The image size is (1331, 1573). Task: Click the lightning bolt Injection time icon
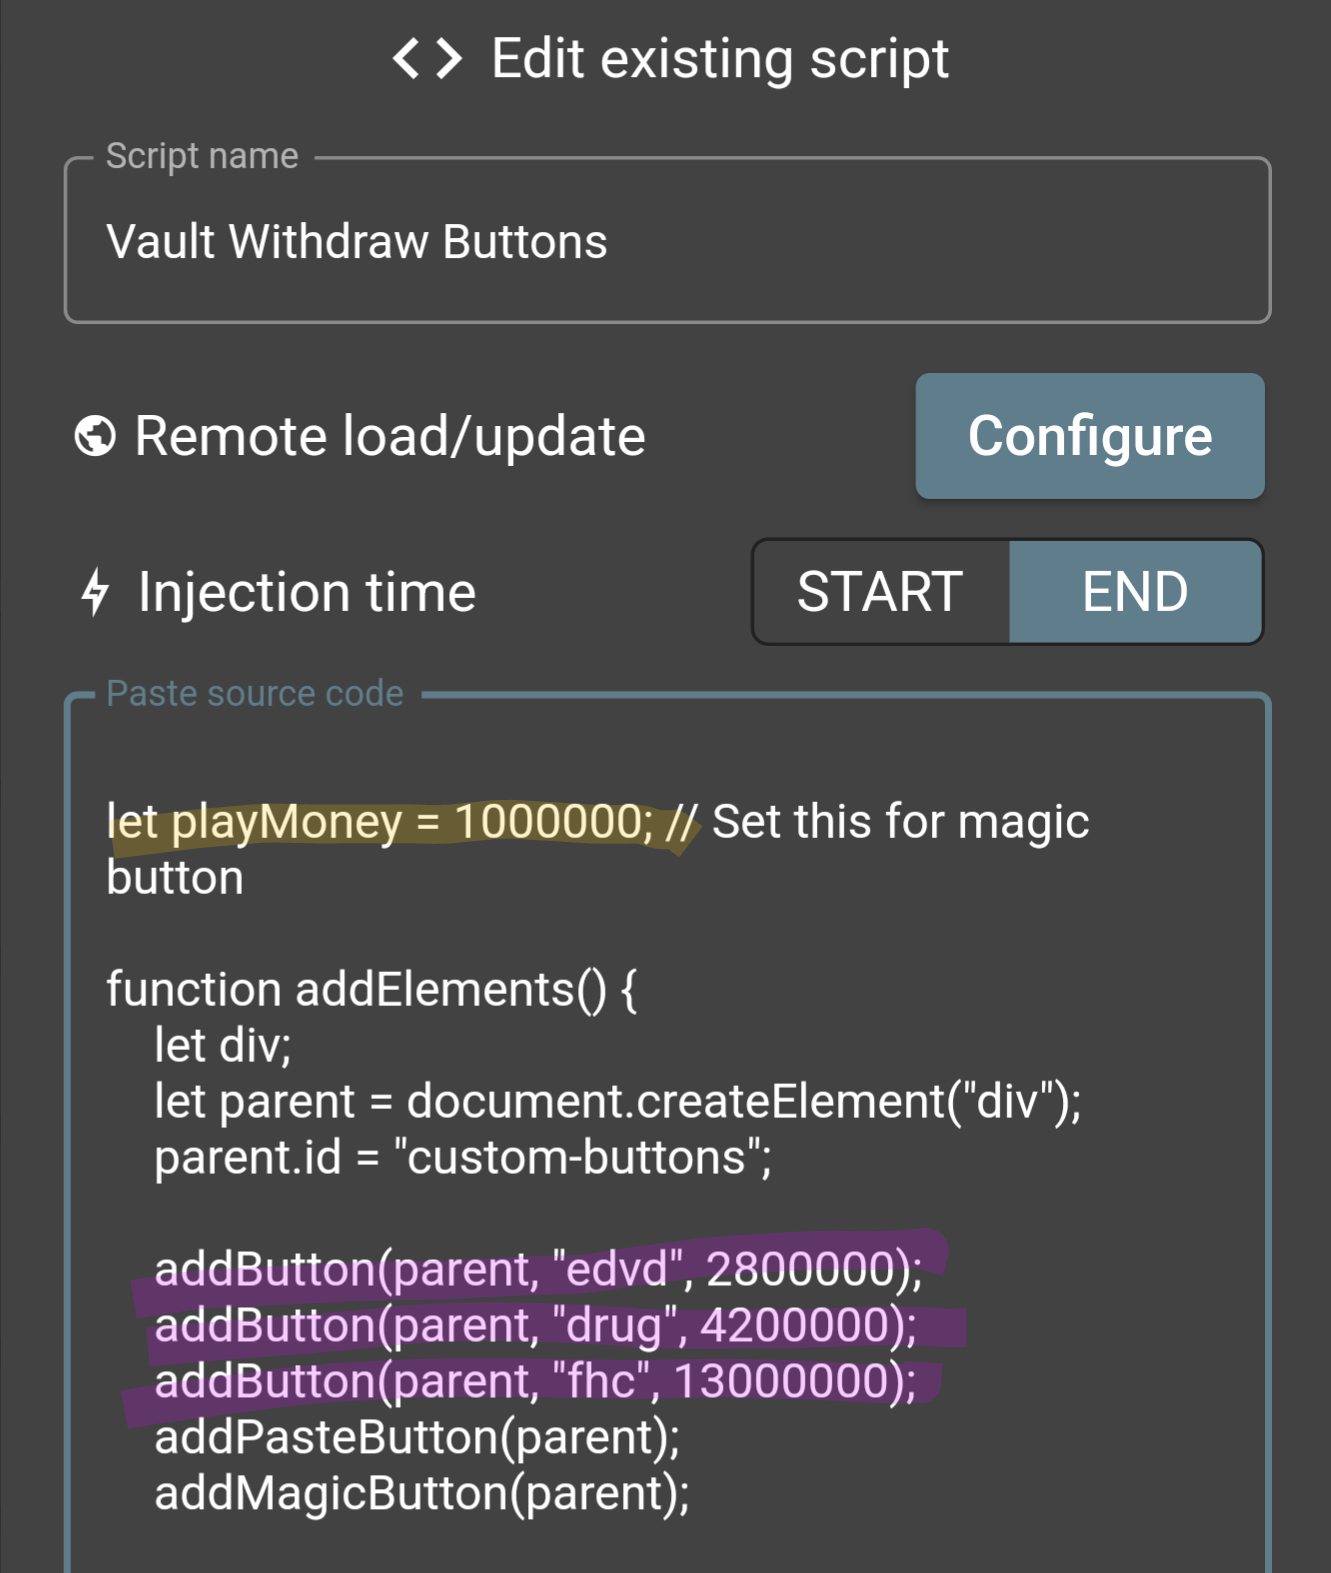[95, 592]
